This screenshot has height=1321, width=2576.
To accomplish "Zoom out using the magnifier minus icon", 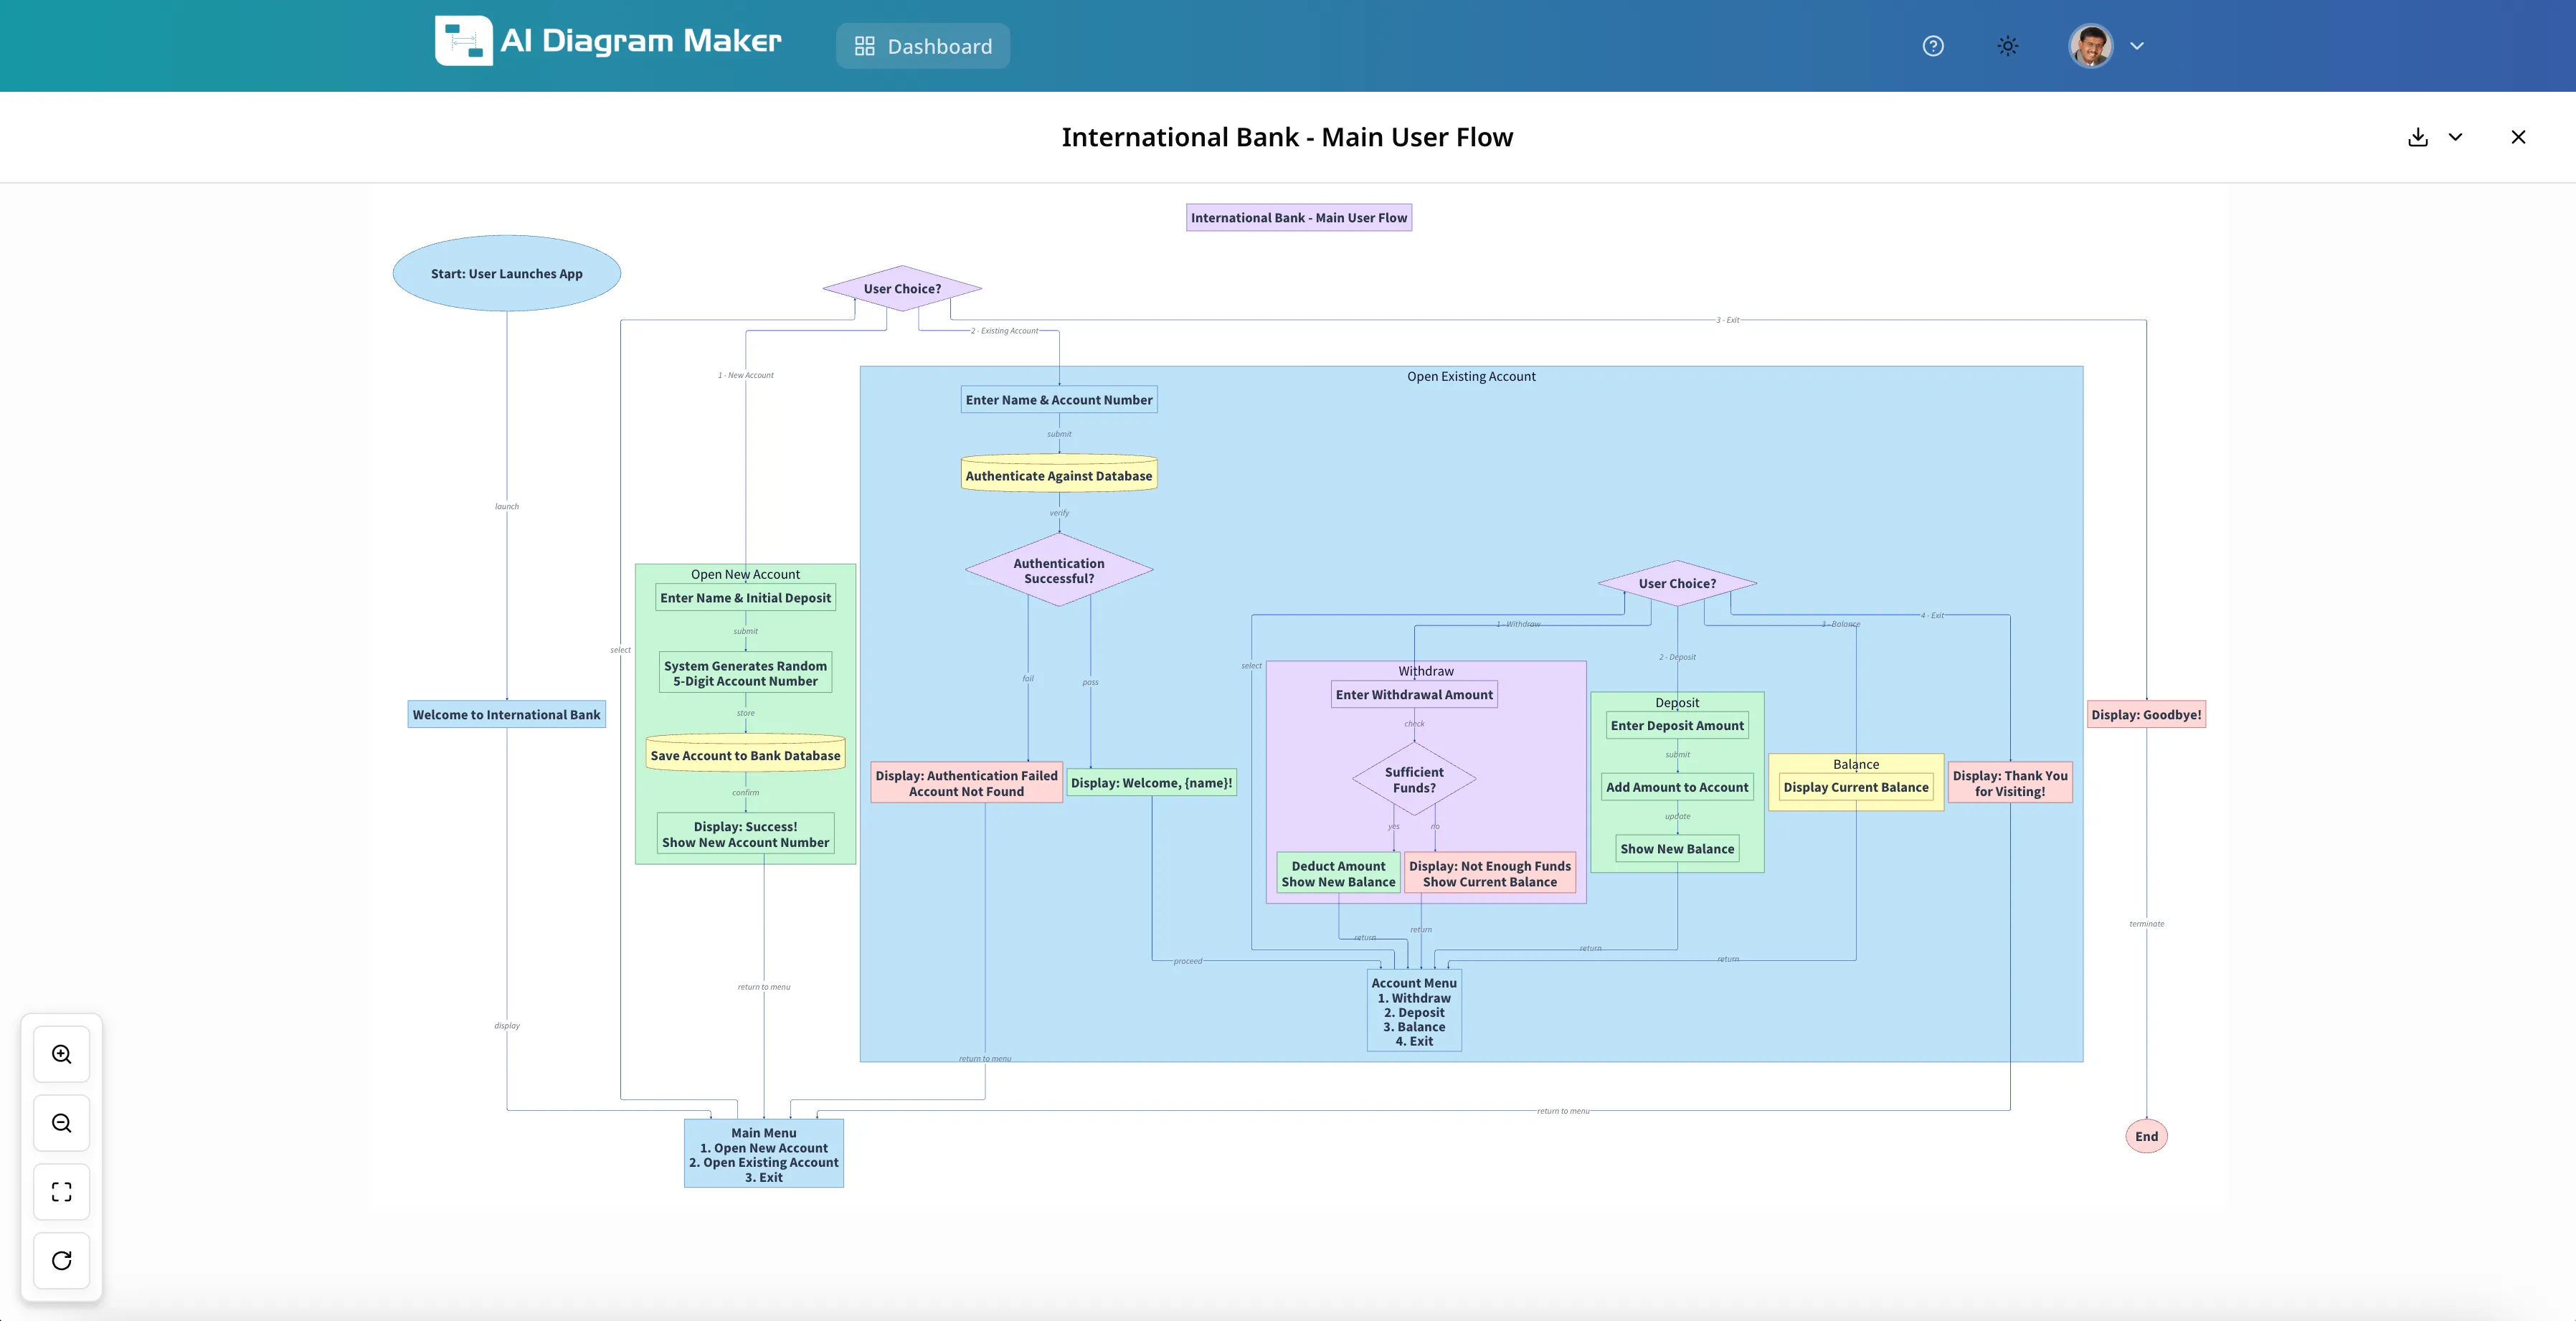I will [61, 1123].
